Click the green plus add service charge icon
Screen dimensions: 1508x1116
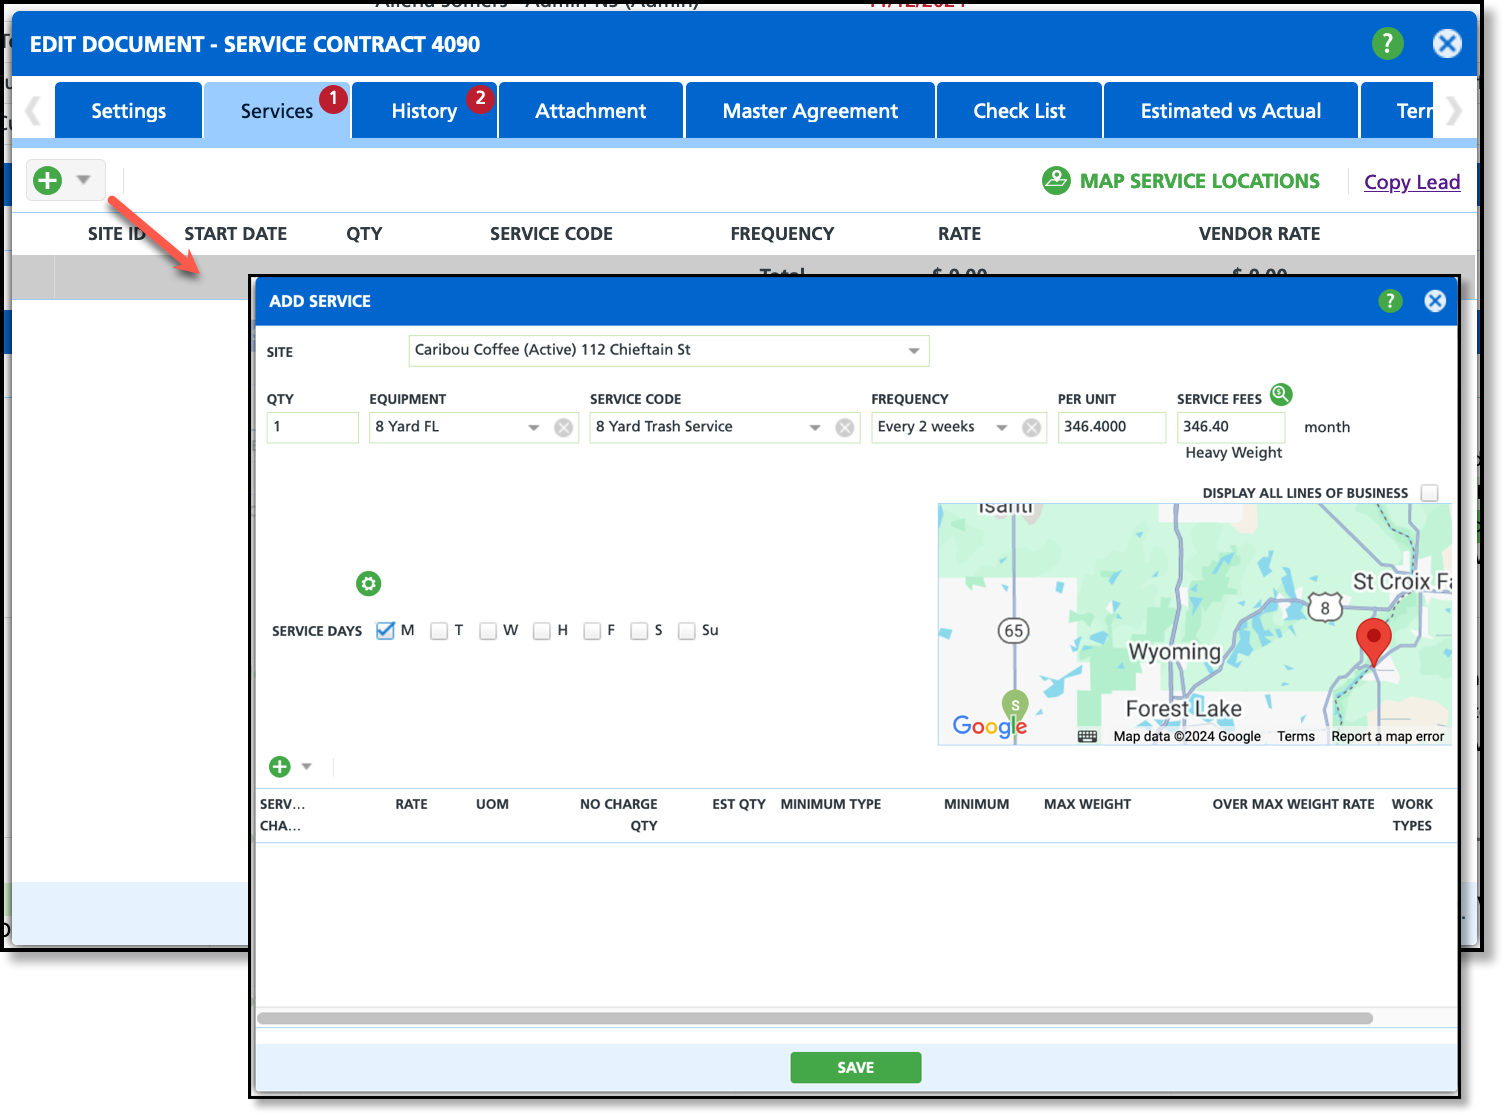(x=280, y=766)
